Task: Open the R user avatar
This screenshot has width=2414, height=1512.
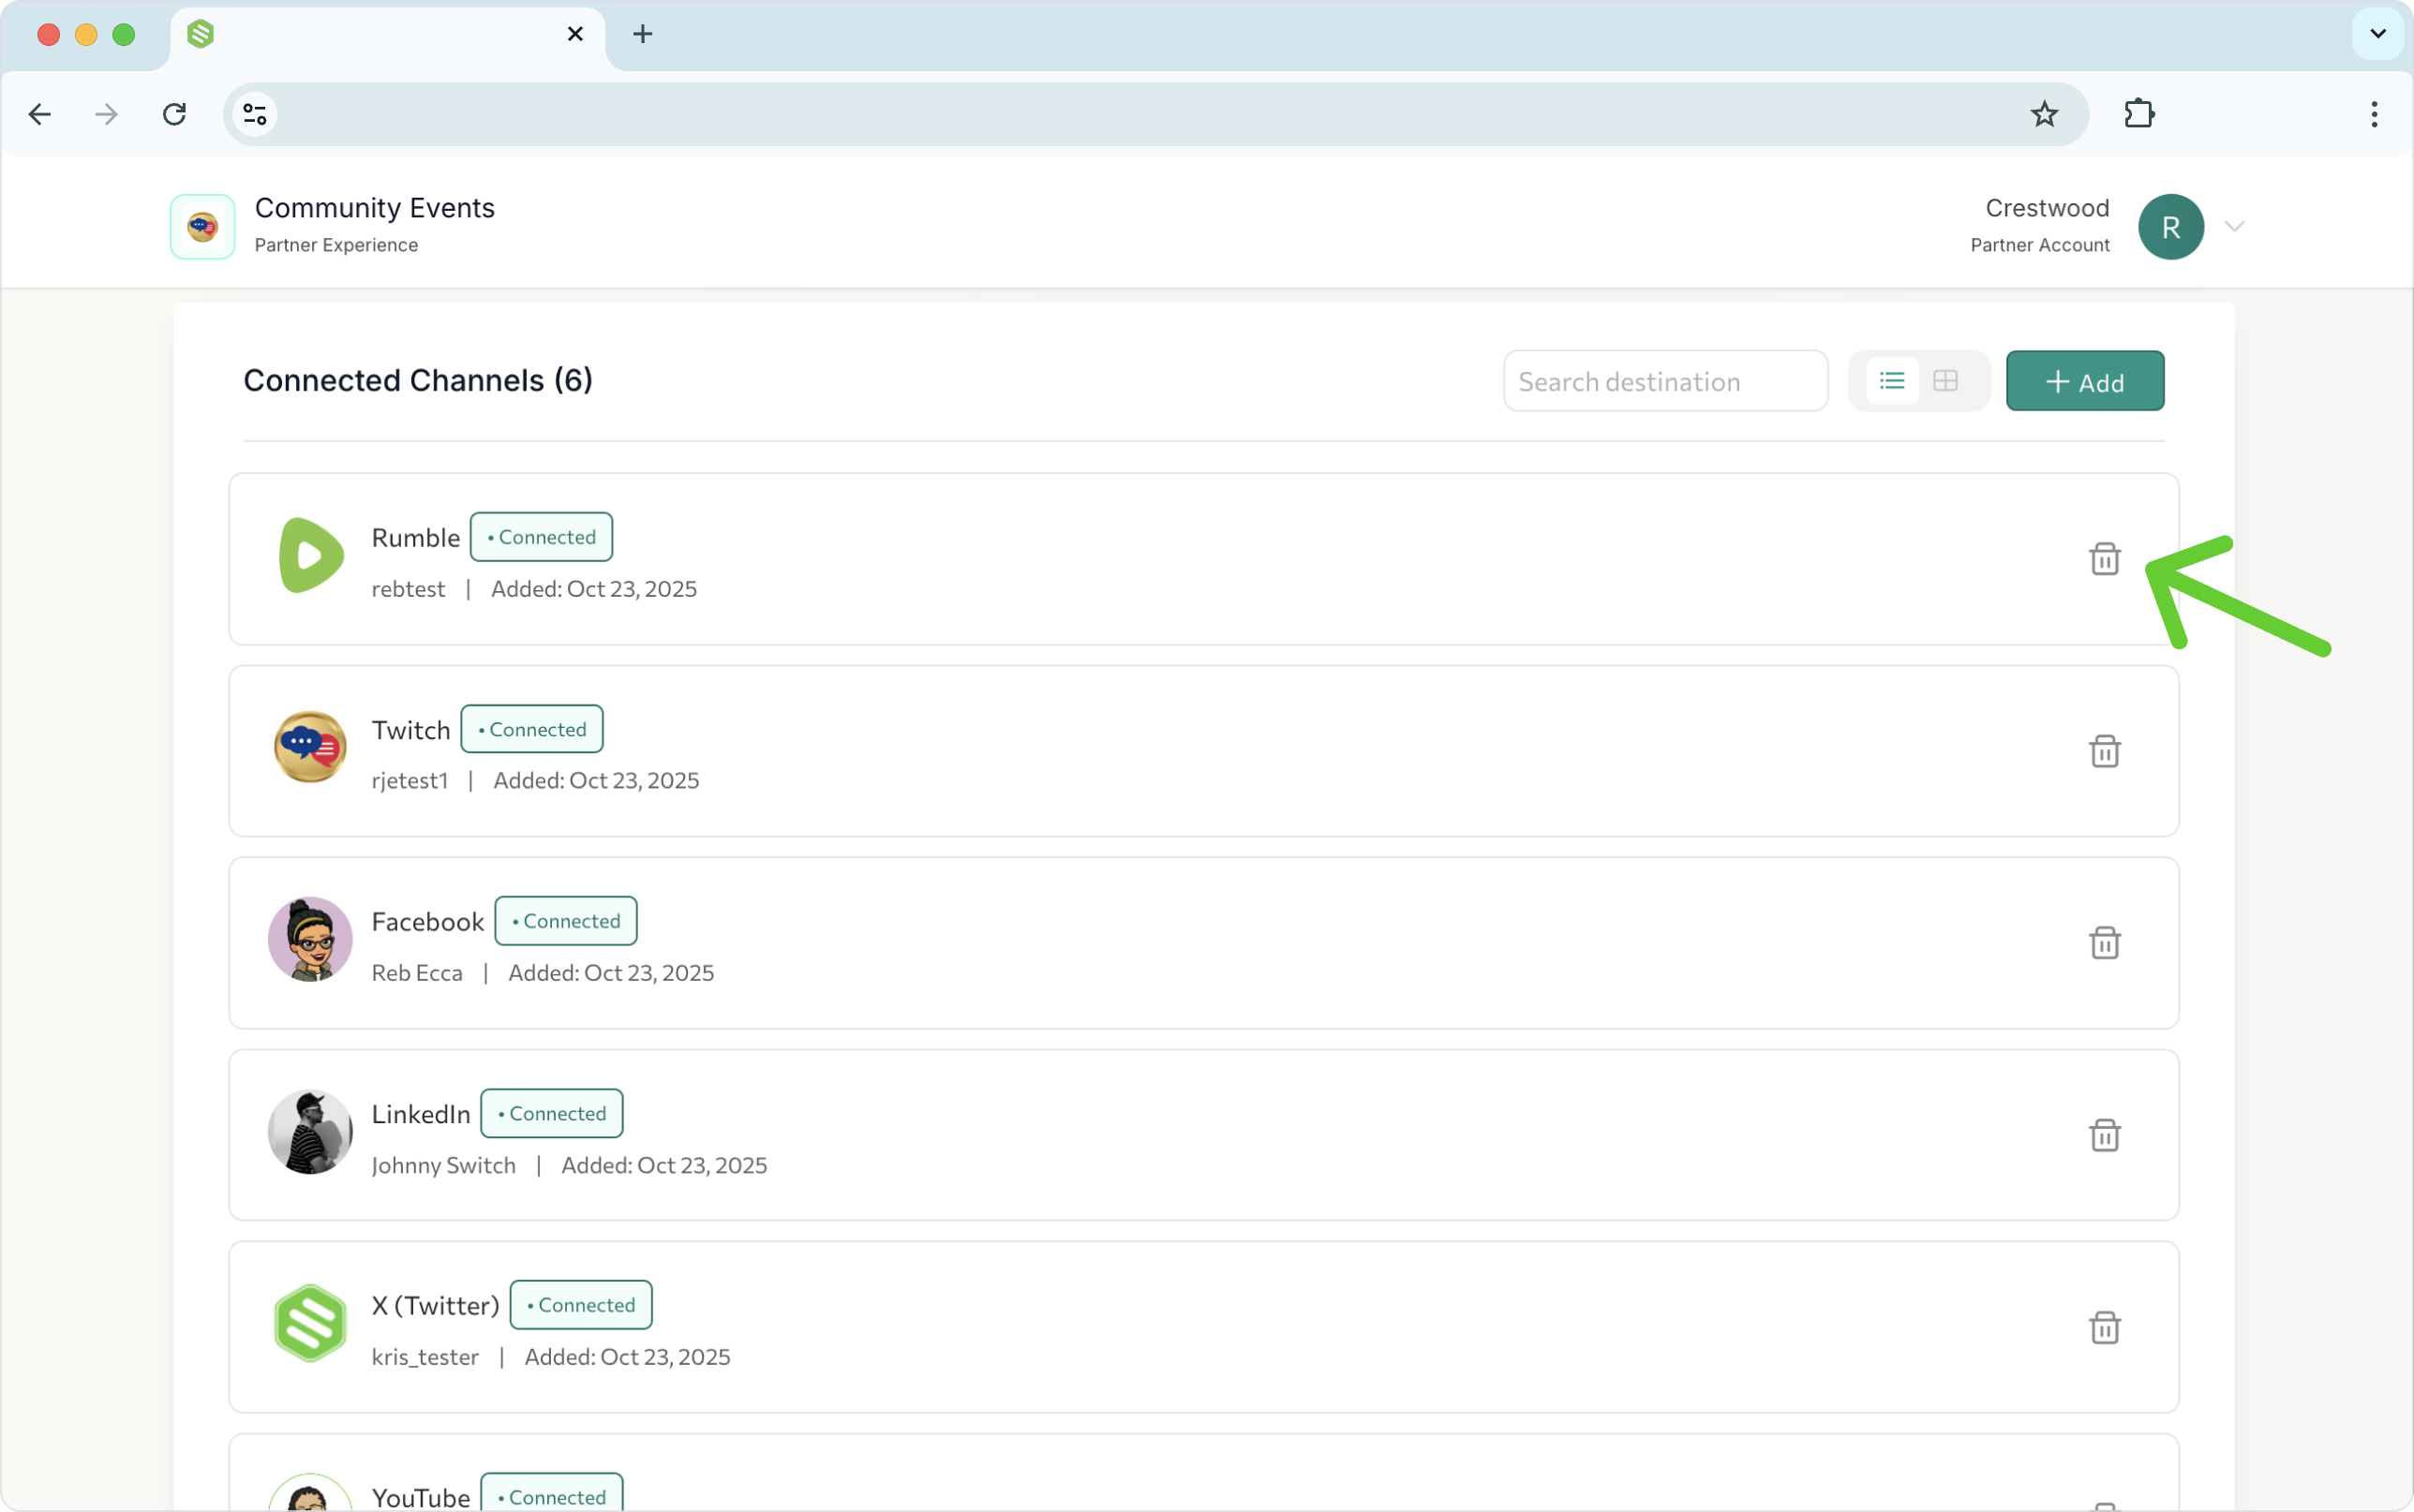Action: [2171, 227]
